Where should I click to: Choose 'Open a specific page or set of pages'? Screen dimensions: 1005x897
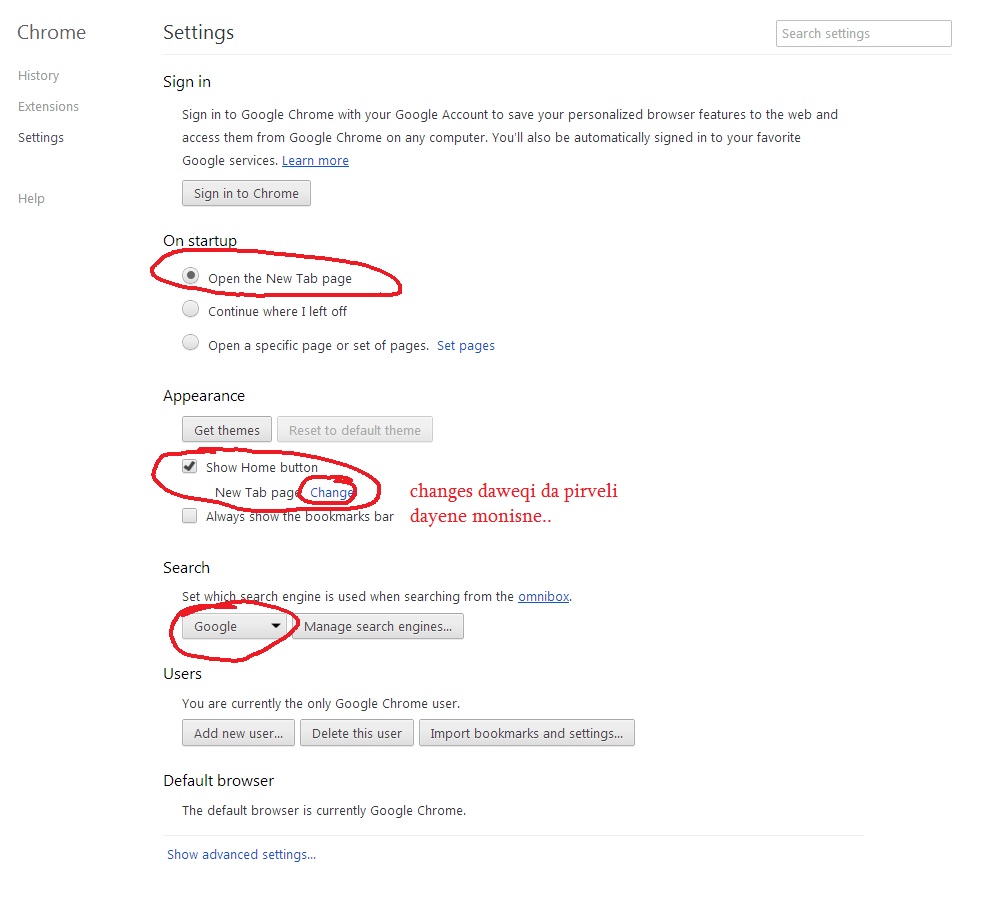[x=190, y=343]
